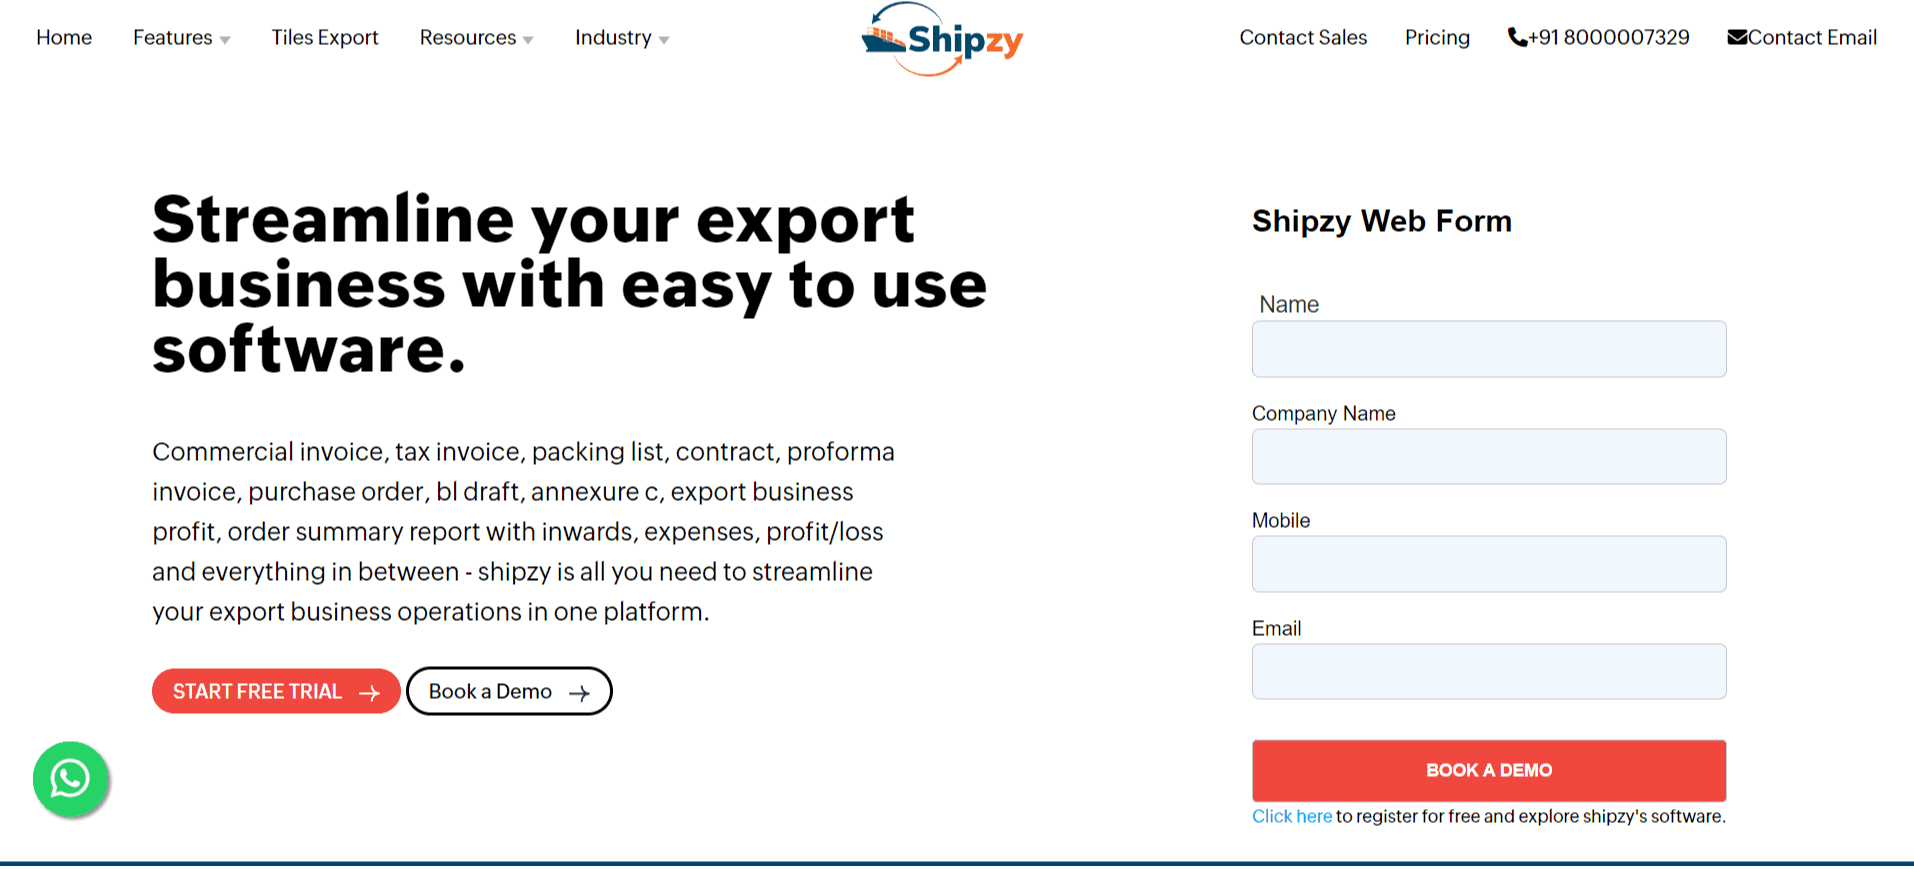The height and width of the screenshot is (869, 1914).
Task: Navigate to the Home menu item
Action: [x=64, y=38]
